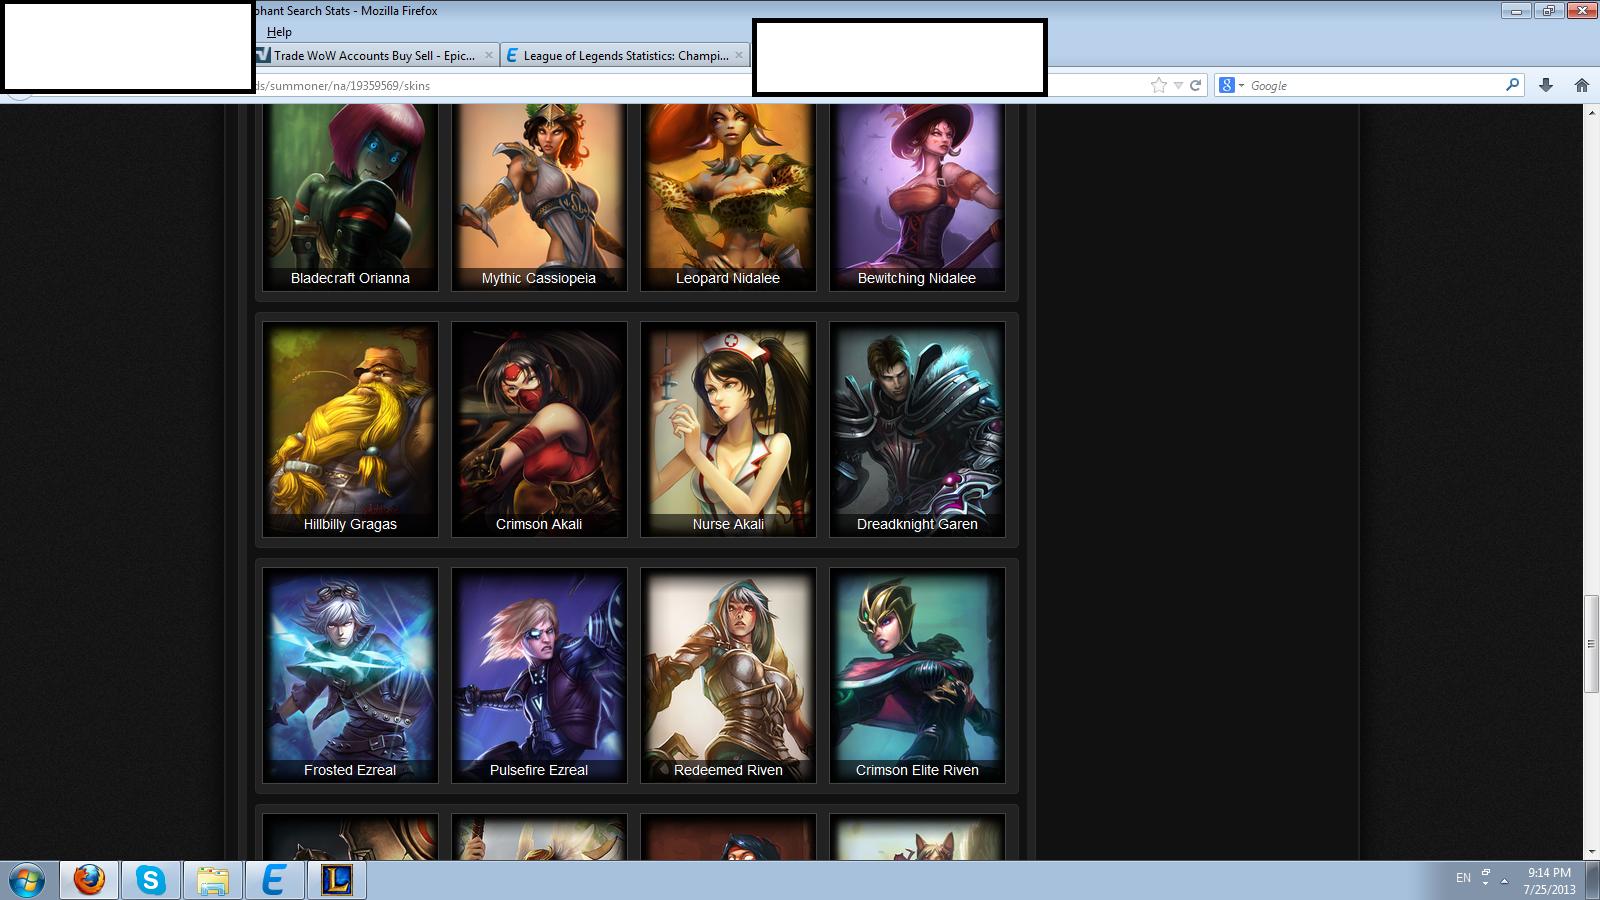
Task: Open the URL history dropdown arrow
Action: pyautogui.click(x=1178, y=86)
